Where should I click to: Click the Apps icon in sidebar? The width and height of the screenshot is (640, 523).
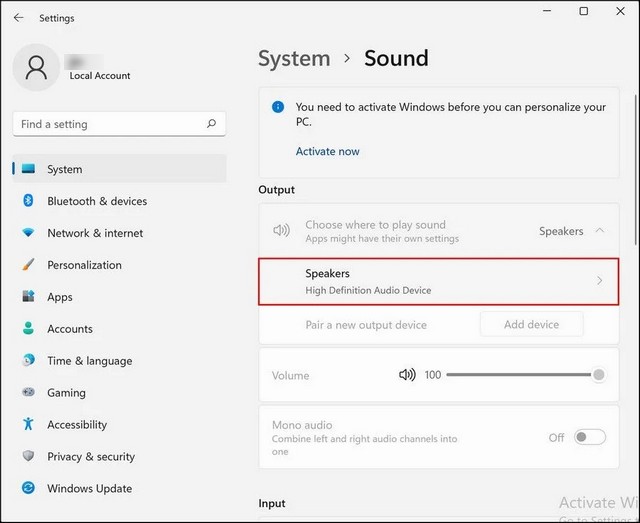pyautogui.click(x=28, y=296)
